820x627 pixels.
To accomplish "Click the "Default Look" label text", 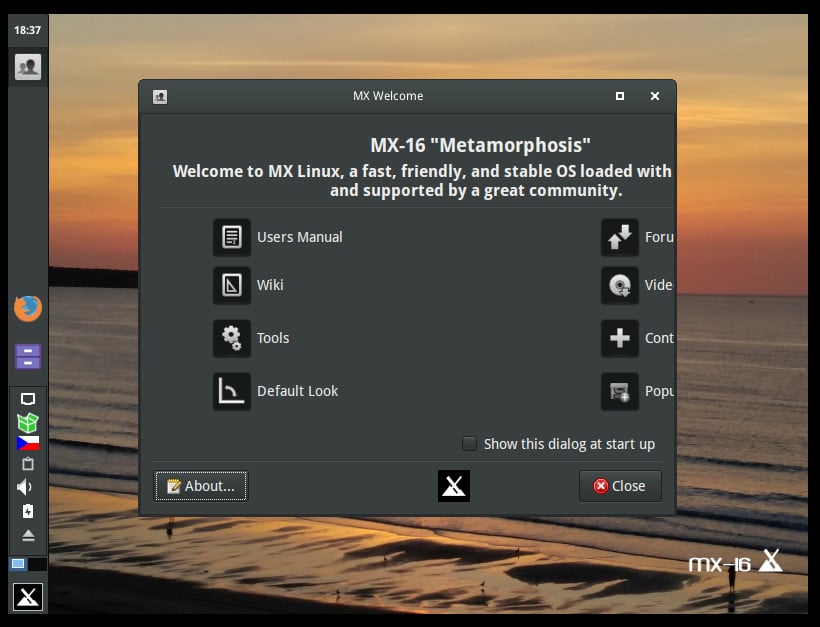I will point(298,391).
